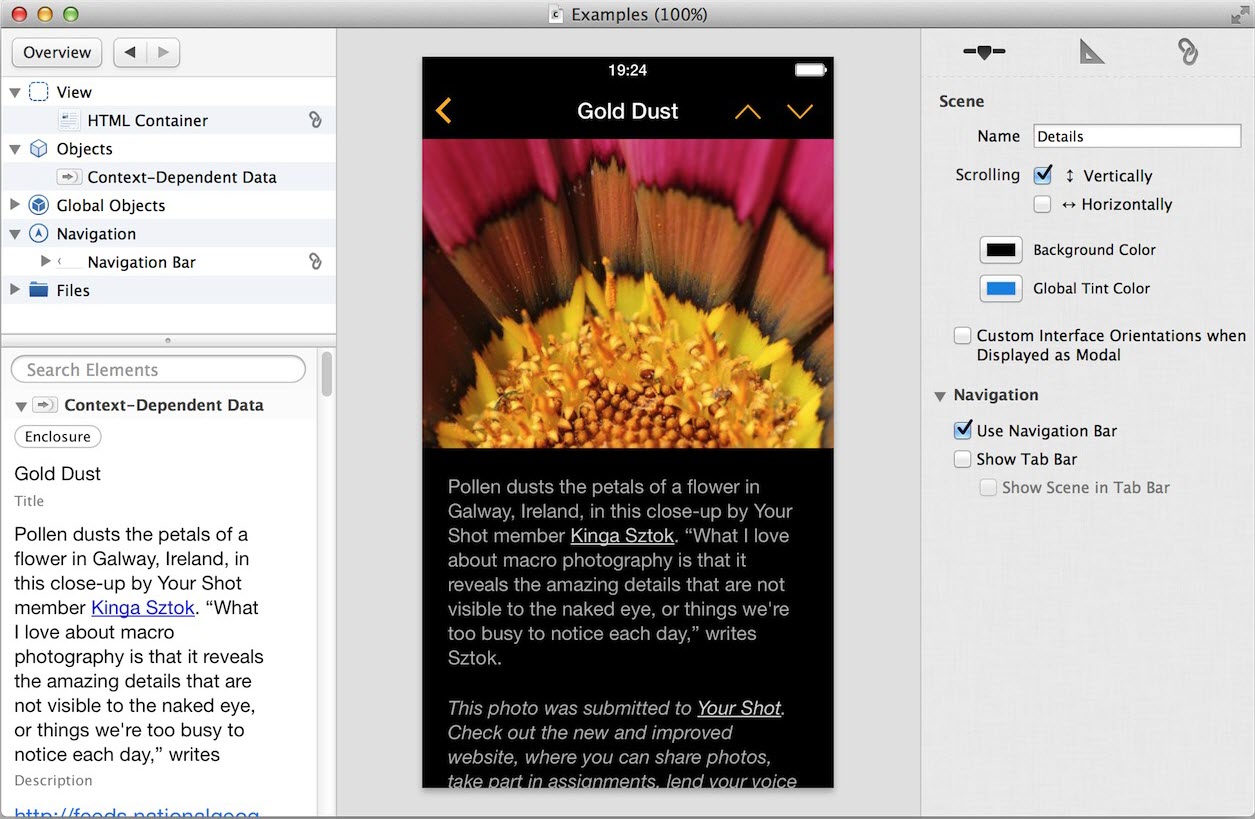
Task: Enable Show Tab Bar checkbox
Action: [962, 459]
